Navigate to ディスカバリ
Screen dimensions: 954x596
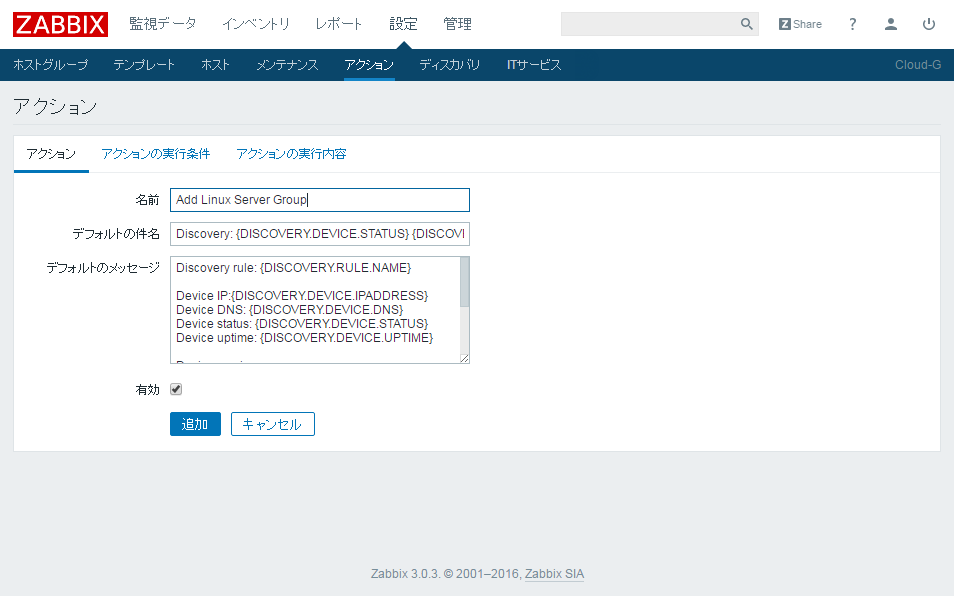[449, 63]
